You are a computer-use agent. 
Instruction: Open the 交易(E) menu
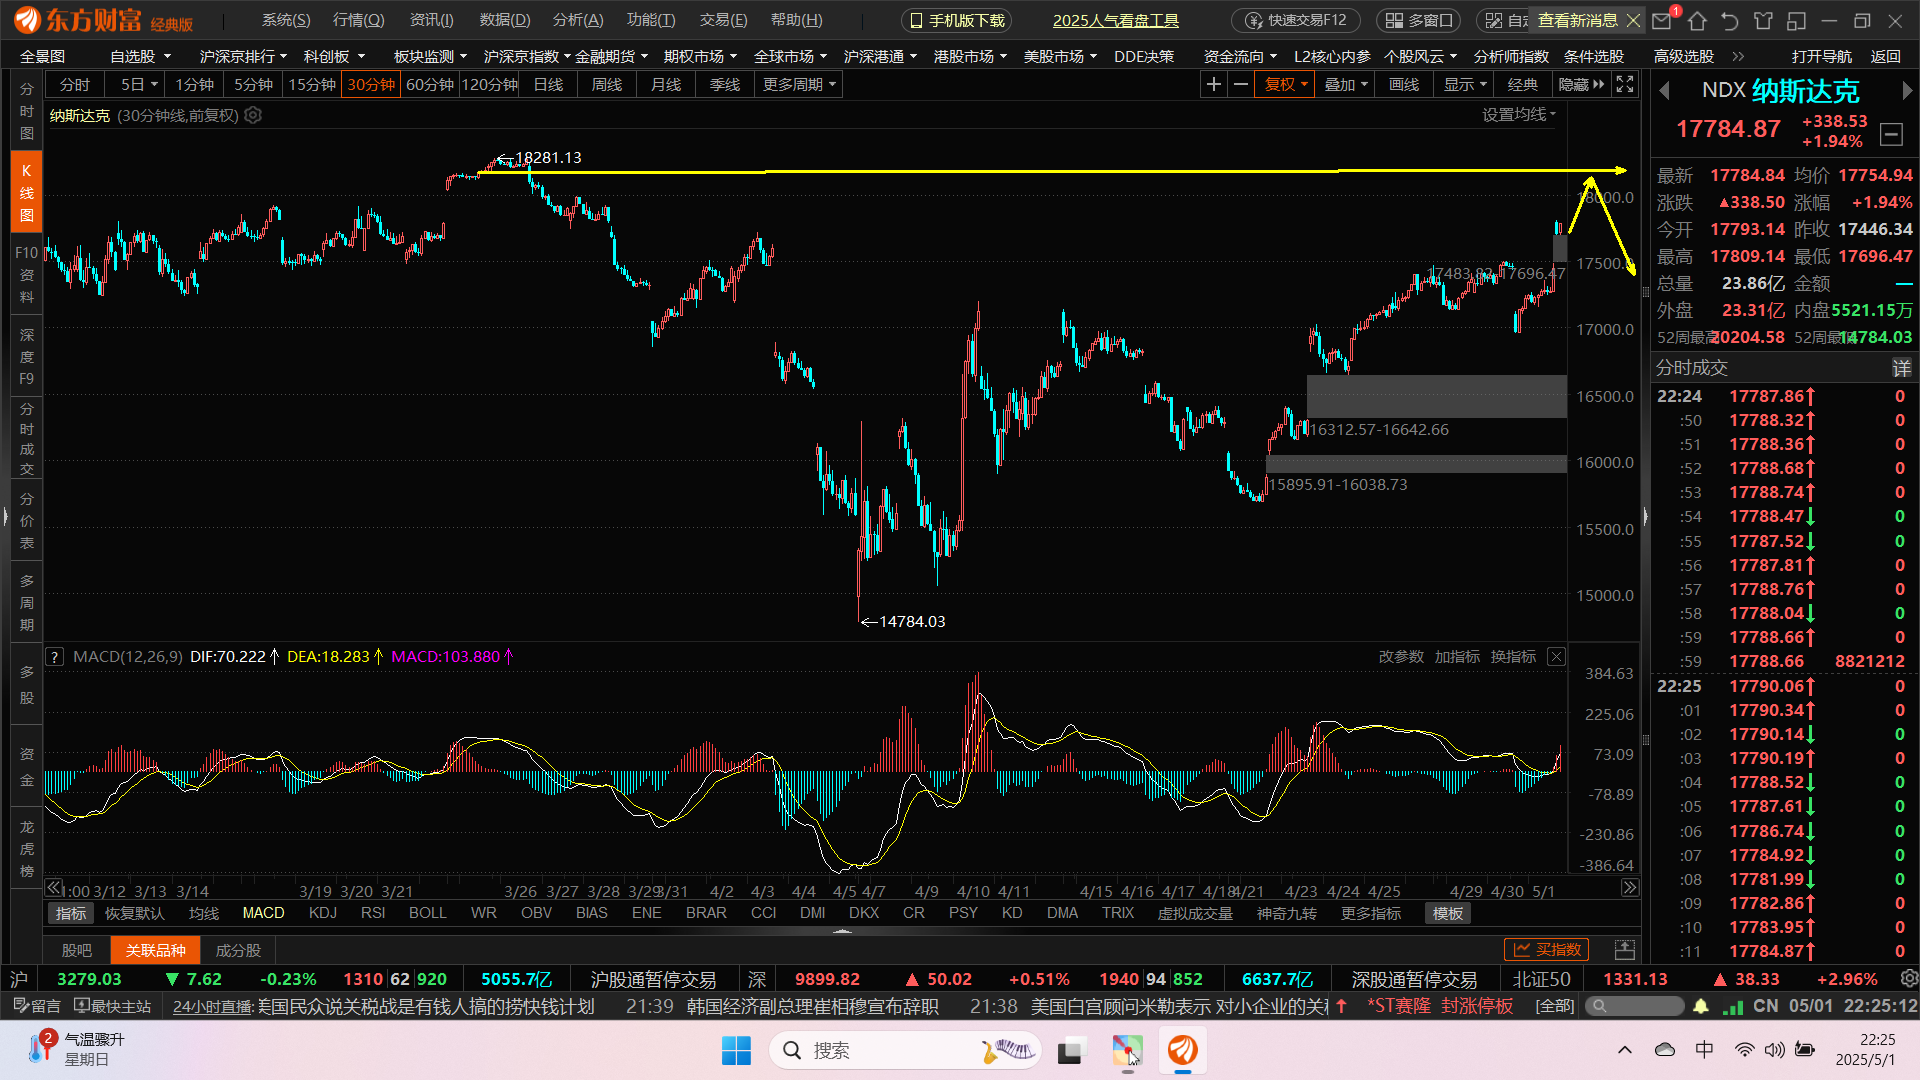[x=723, y=20]
